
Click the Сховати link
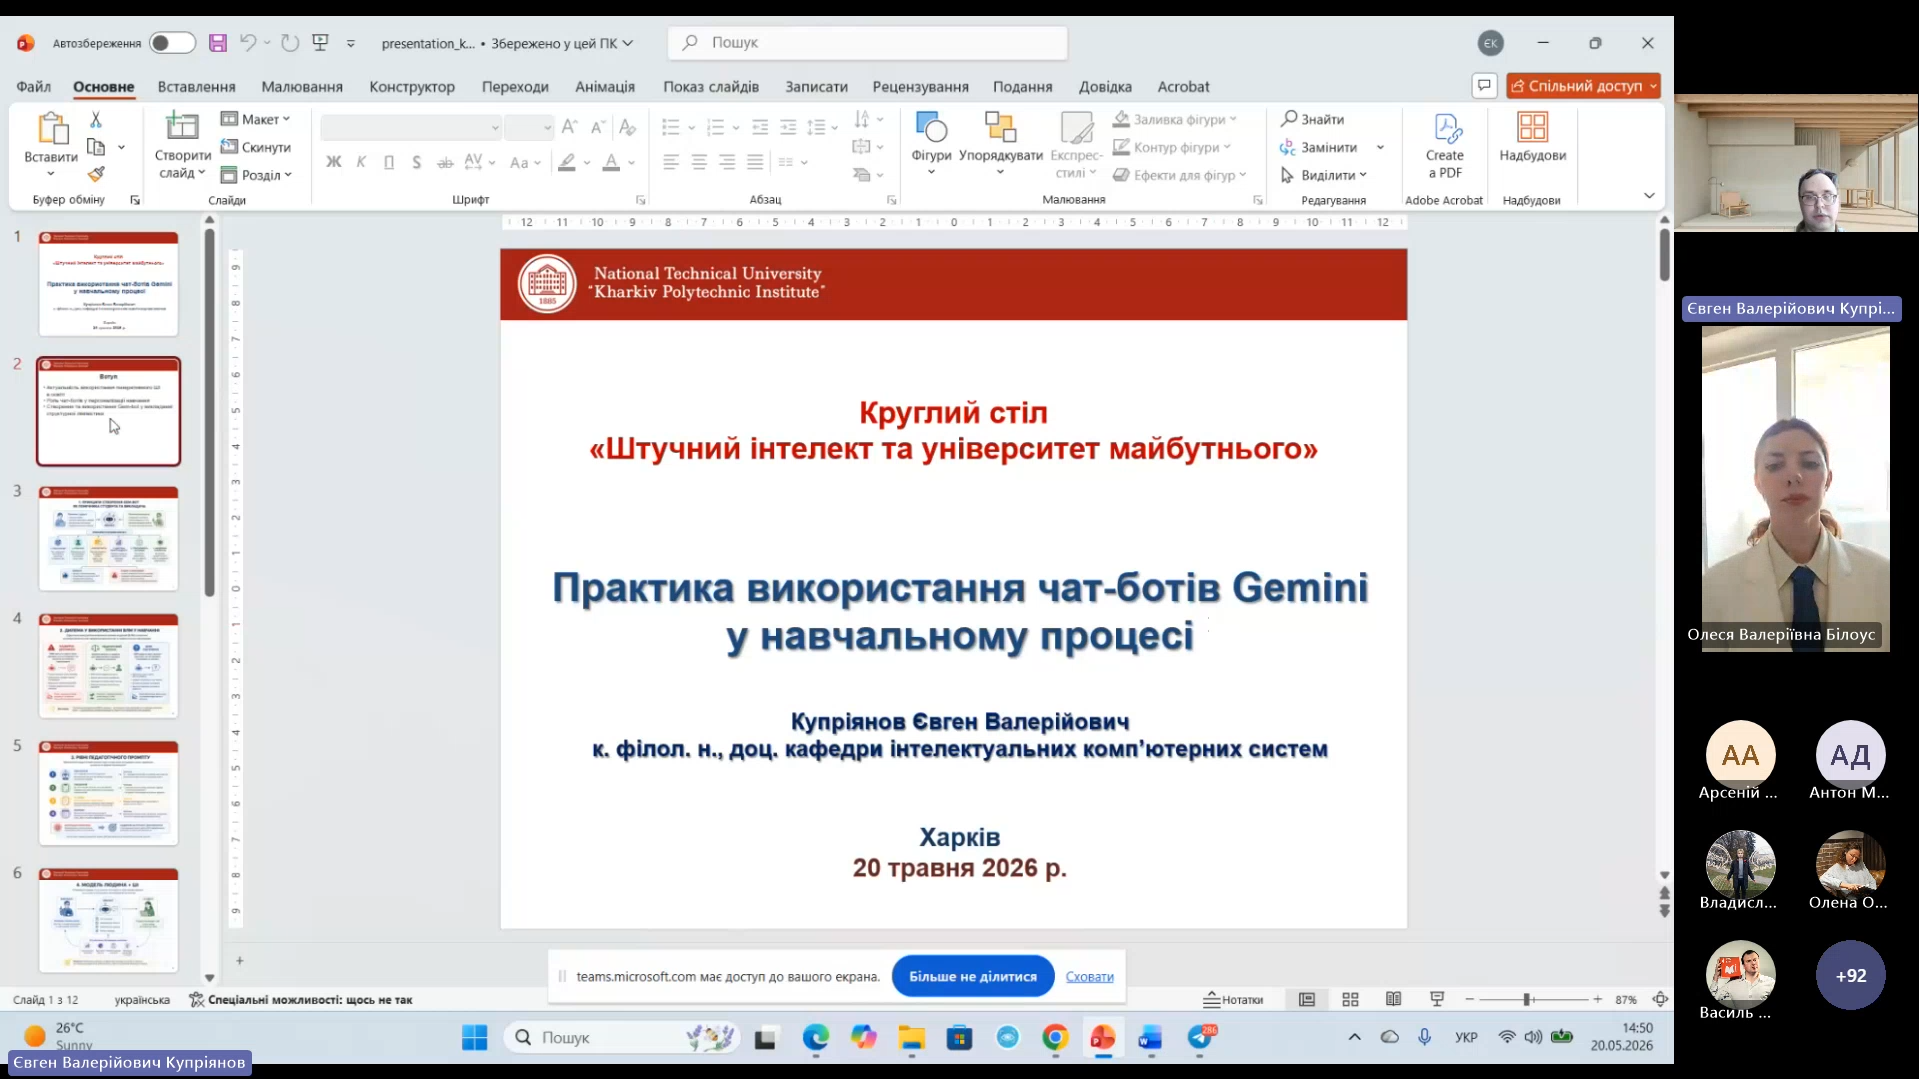coord(1089,977)
